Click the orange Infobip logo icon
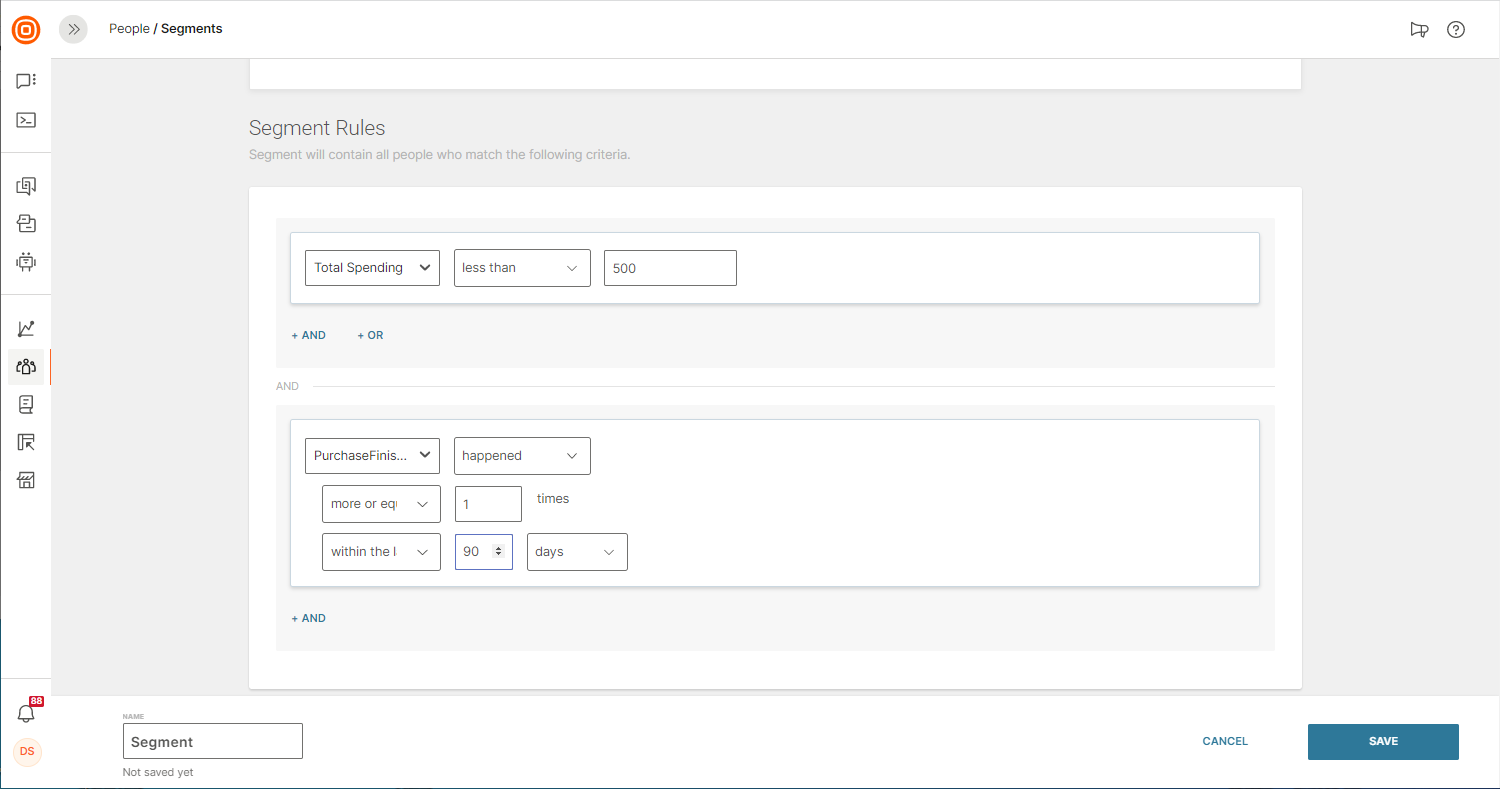The height and width of the screenshot is (789, 1500). pos(26,30)
